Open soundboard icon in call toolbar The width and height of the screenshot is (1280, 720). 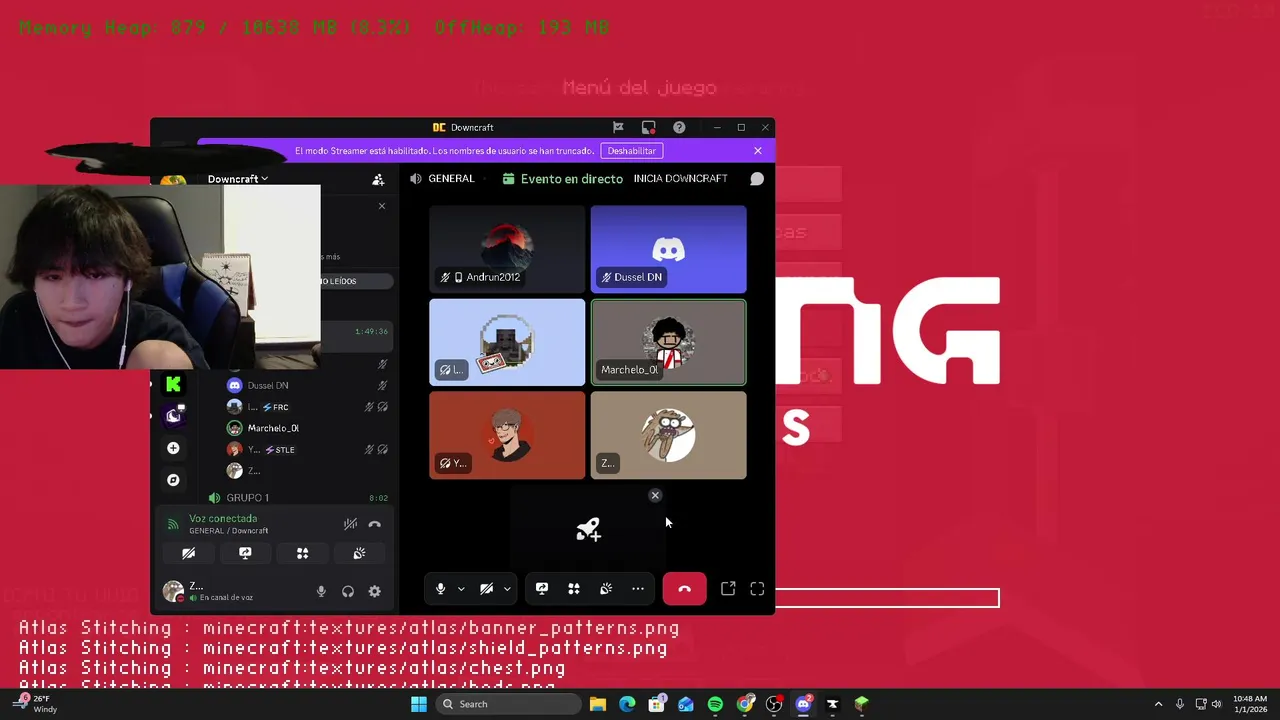tap(606, 589)
